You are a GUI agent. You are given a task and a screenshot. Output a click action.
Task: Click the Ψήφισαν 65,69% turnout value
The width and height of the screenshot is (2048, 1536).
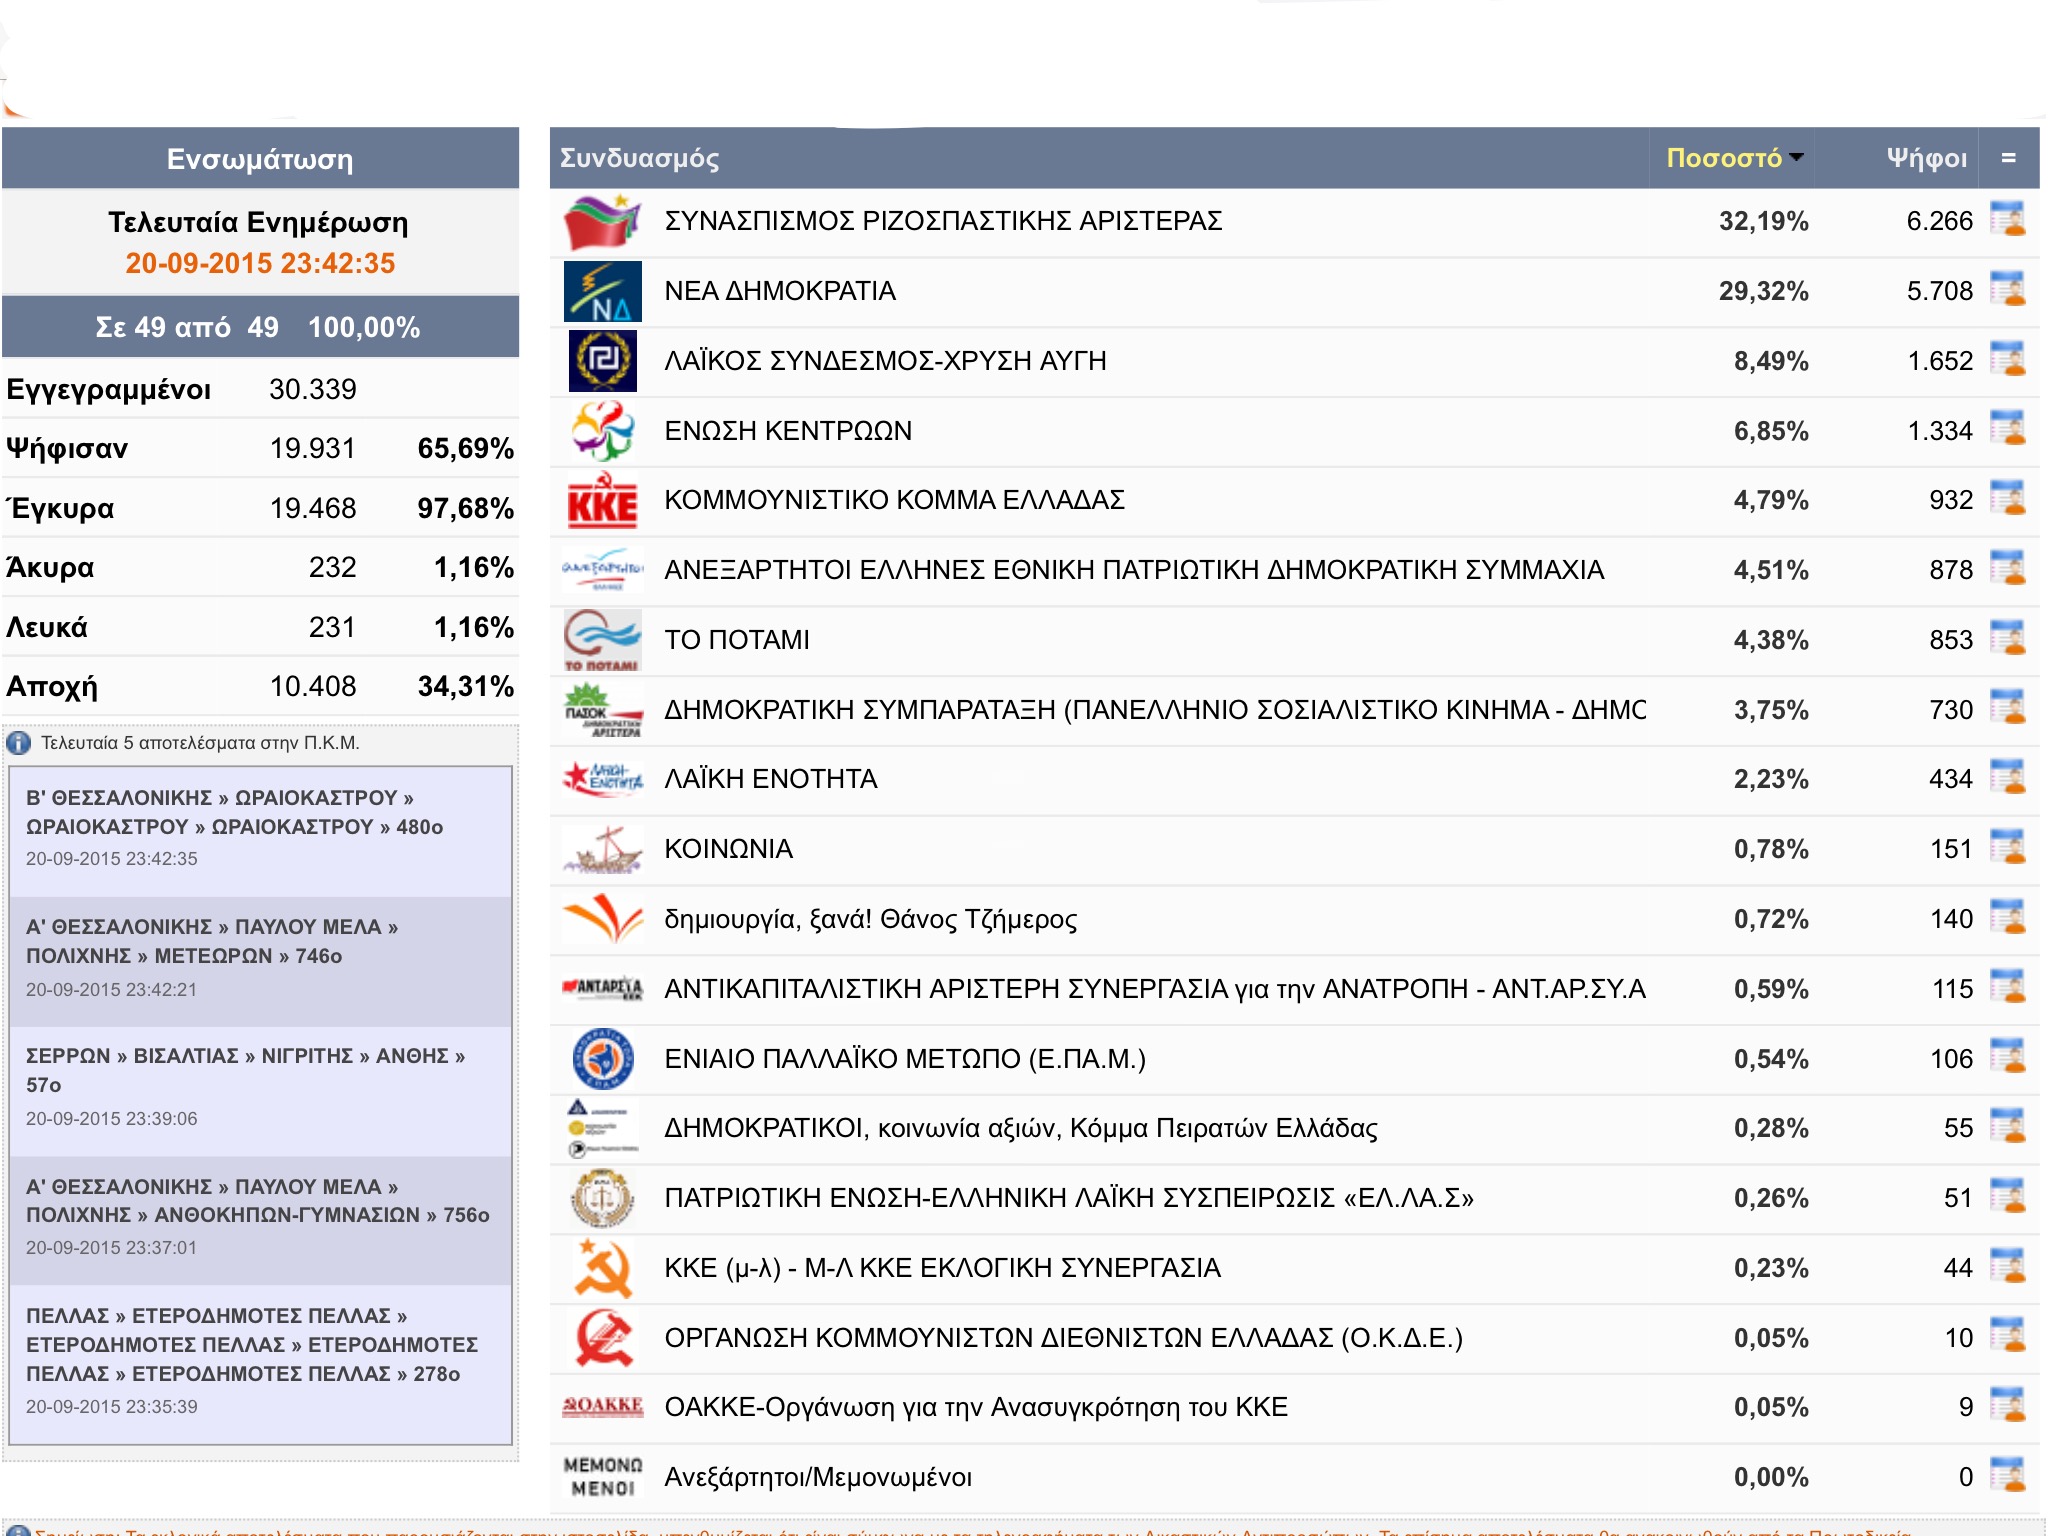(x=465, y=448)
